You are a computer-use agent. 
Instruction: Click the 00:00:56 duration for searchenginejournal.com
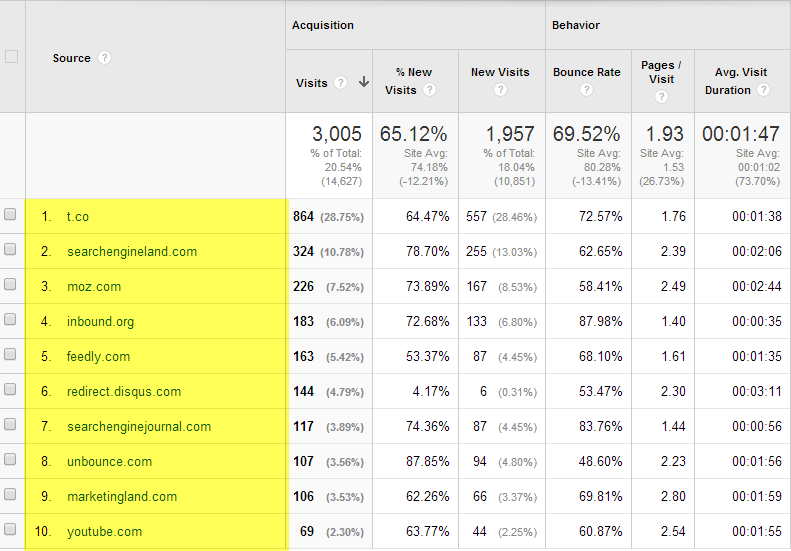(x=757, y=426)
